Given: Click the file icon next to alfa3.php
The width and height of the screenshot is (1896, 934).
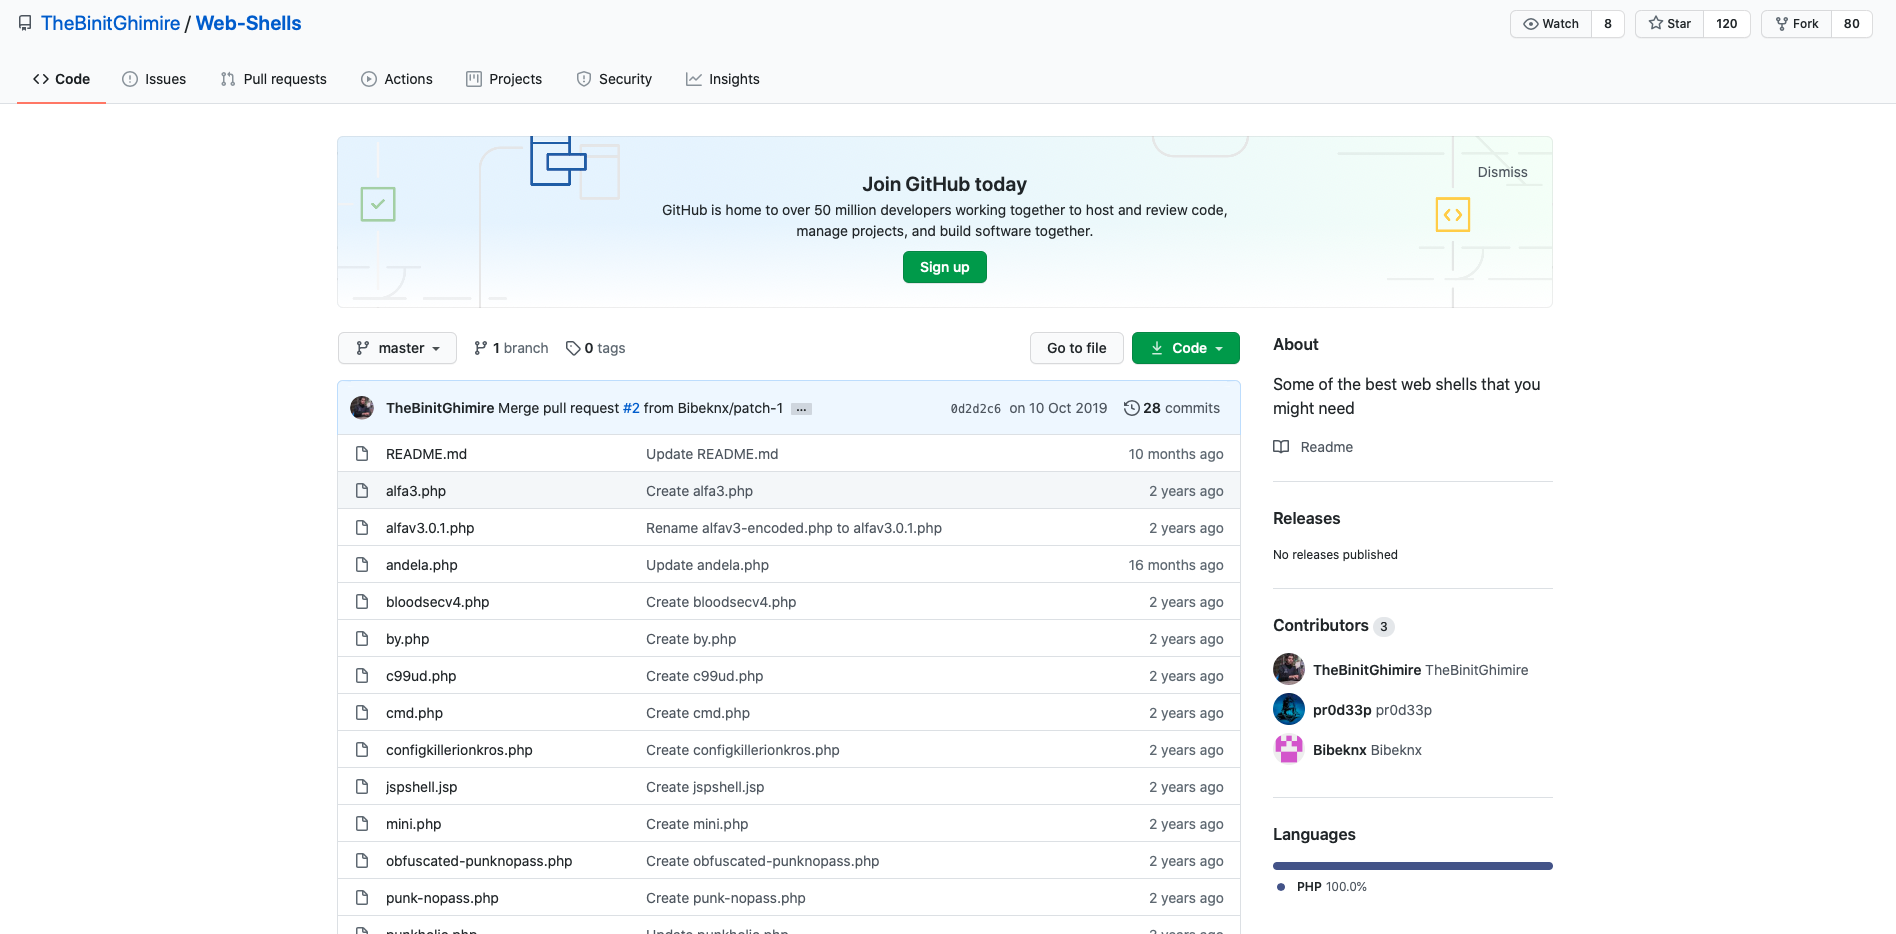Looking at the screenshot, I should (x=362, y=490).
